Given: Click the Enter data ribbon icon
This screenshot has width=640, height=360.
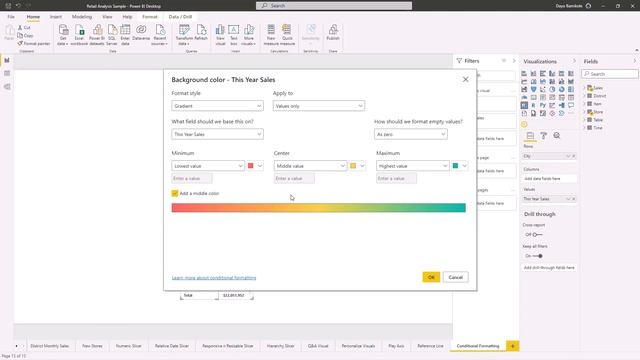Looking at the screenshot, I should [125, 35].
